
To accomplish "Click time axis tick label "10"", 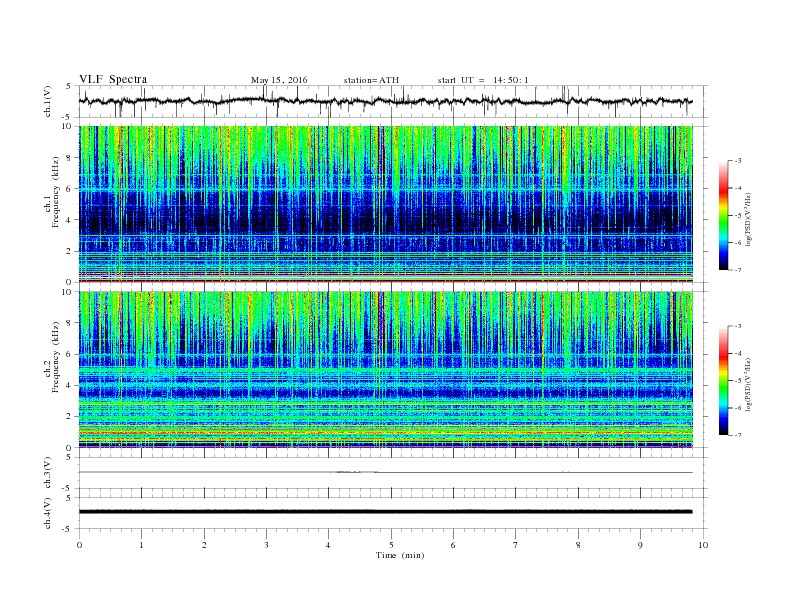I will coord(703,545).
